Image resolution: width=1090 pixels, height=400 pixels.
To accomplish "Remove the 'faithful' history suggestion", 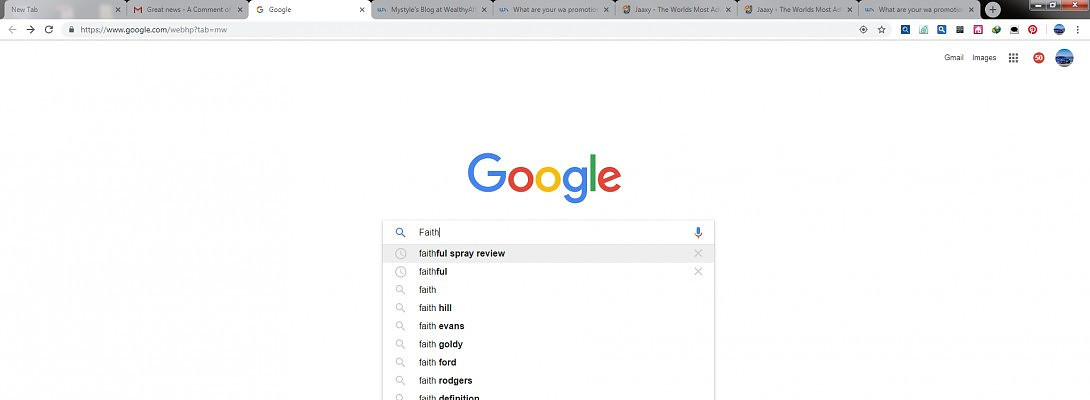I will (698, 272).
